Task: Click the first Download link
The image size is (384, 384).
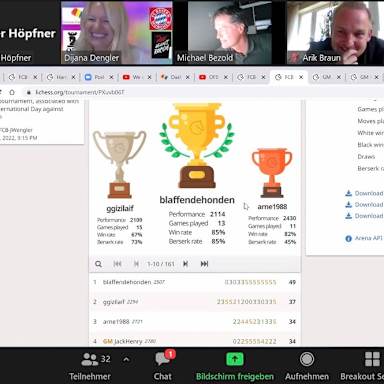Action: click(x=364, y=193)
